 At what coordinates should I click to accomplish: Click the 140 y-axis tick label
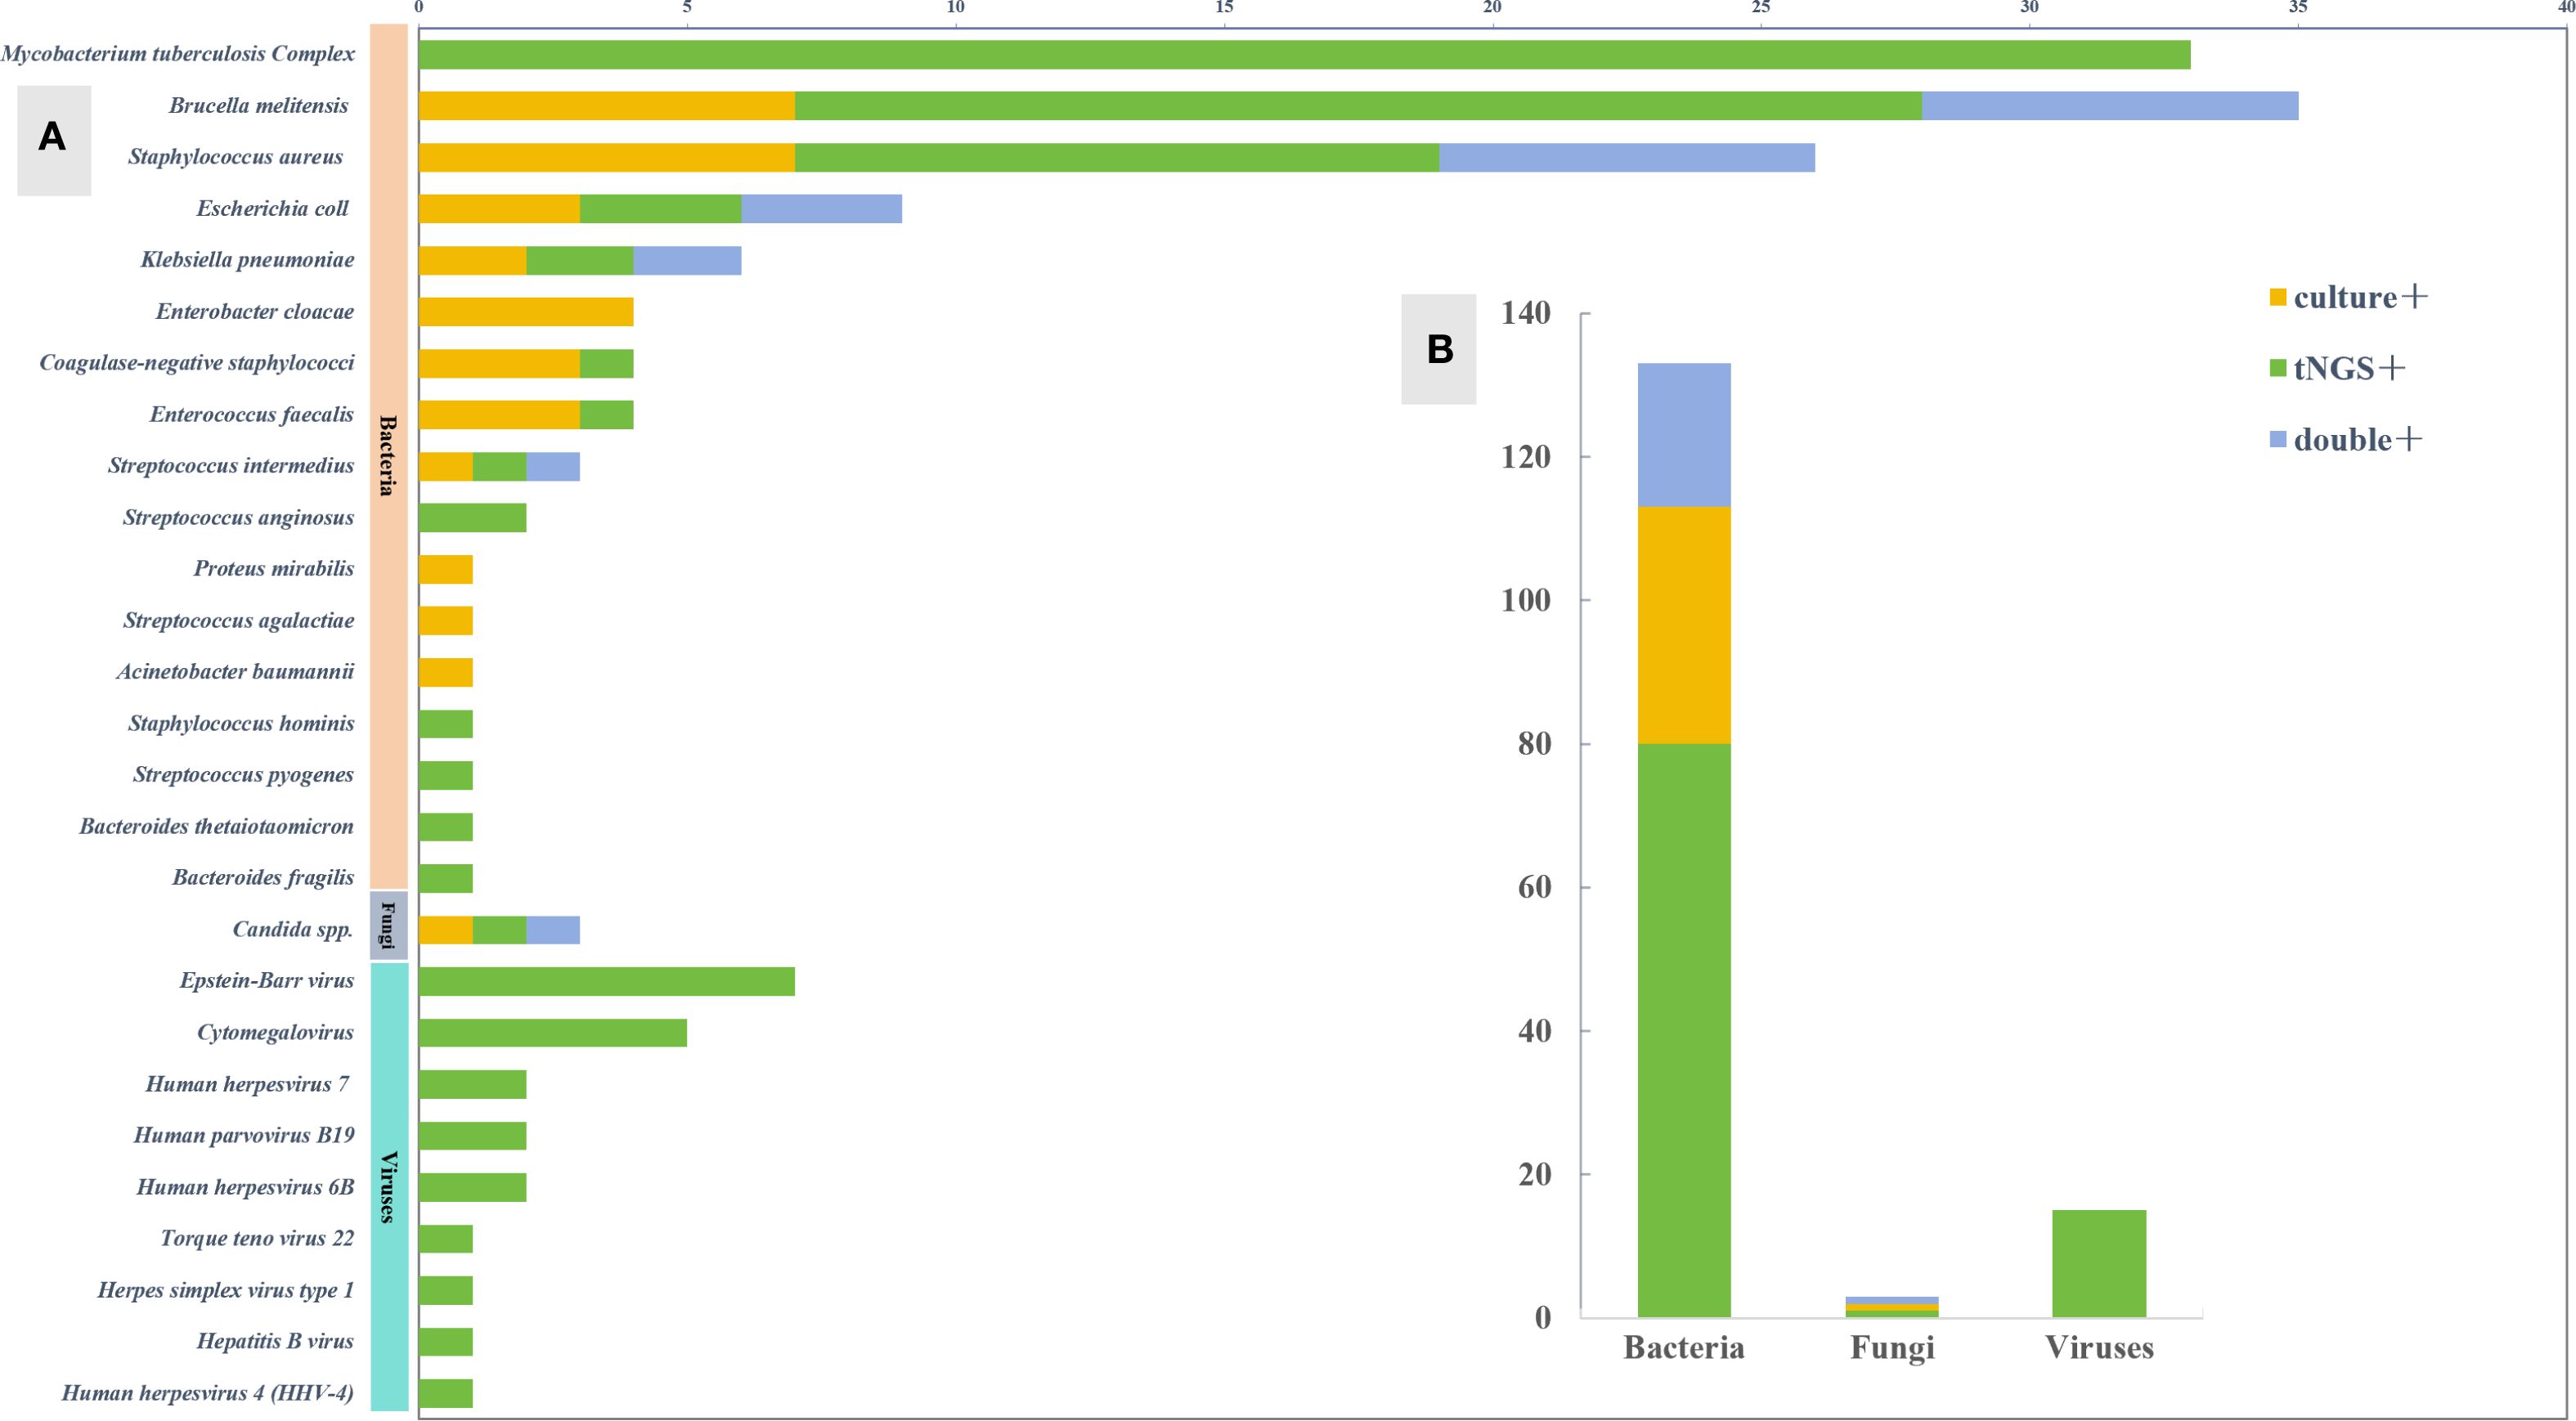1526,313
